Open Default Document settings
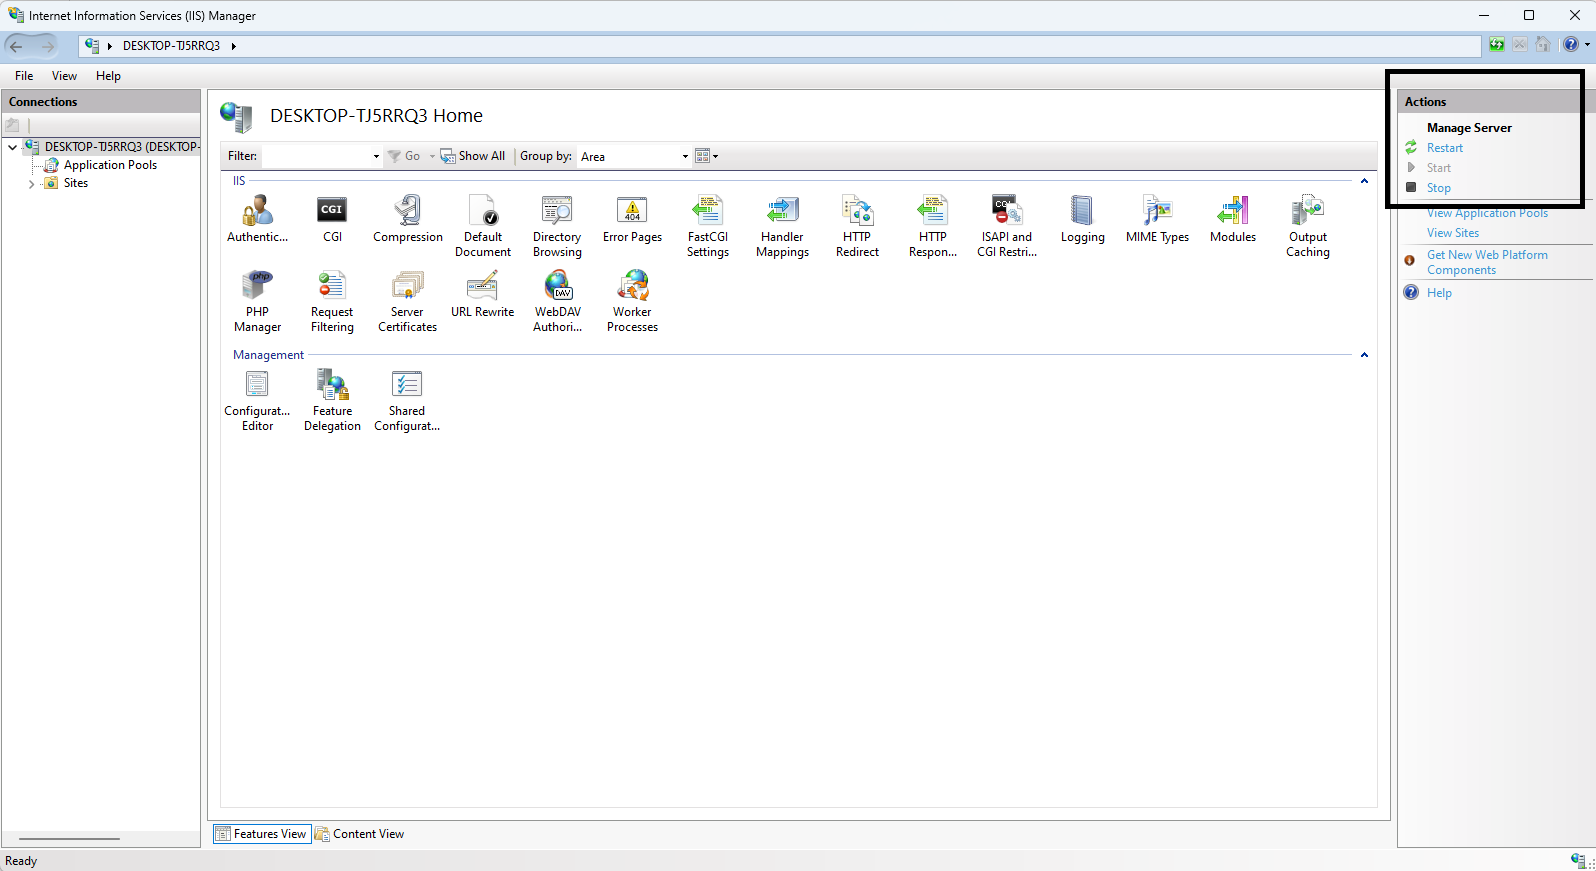Image resolution: width=1596 pixels, height=871 pixels. point(483,226)
